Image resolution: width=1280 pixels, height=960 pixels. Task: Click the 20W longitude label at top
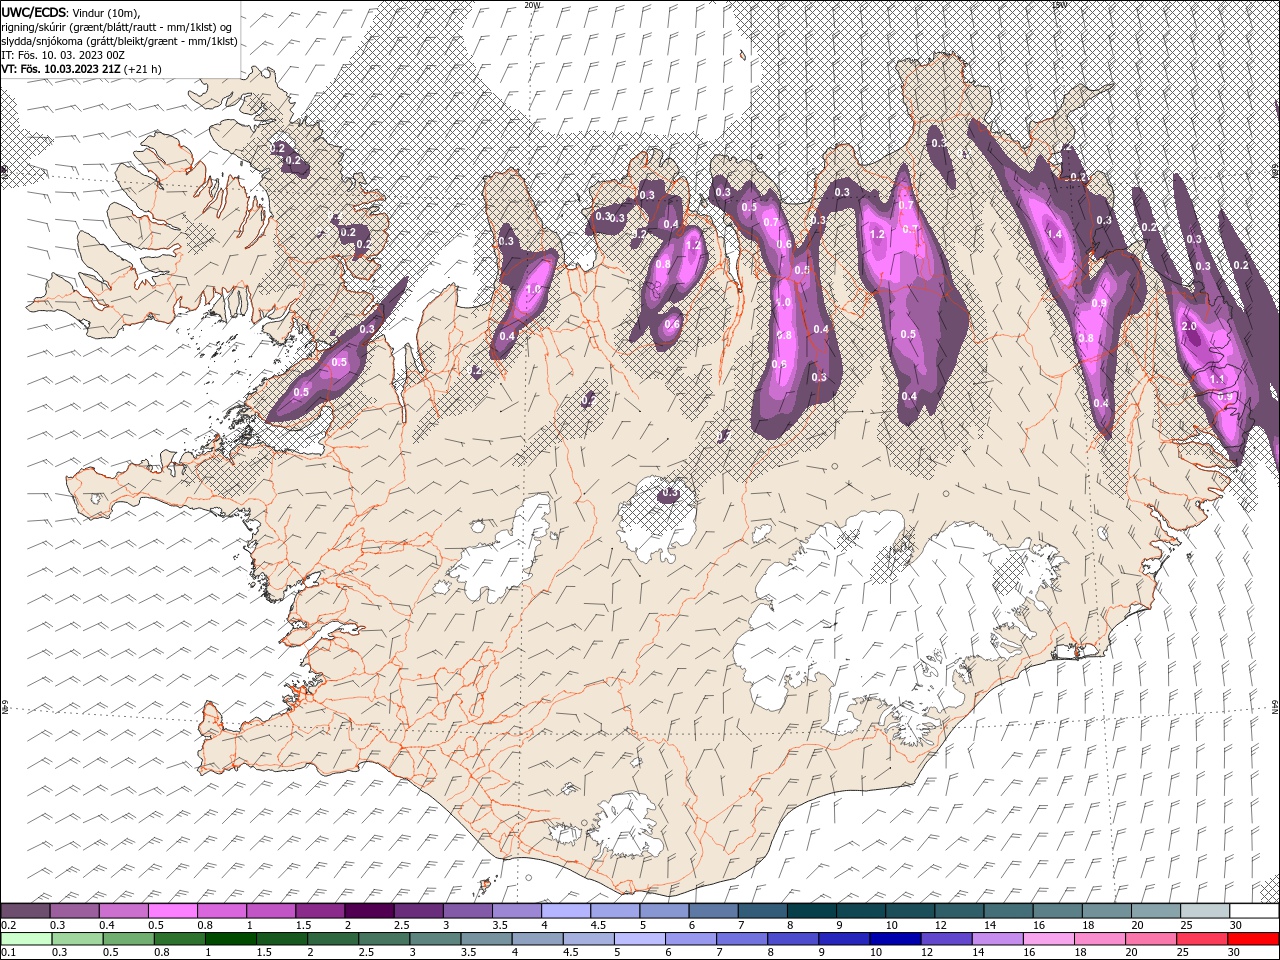click(533, 4)
